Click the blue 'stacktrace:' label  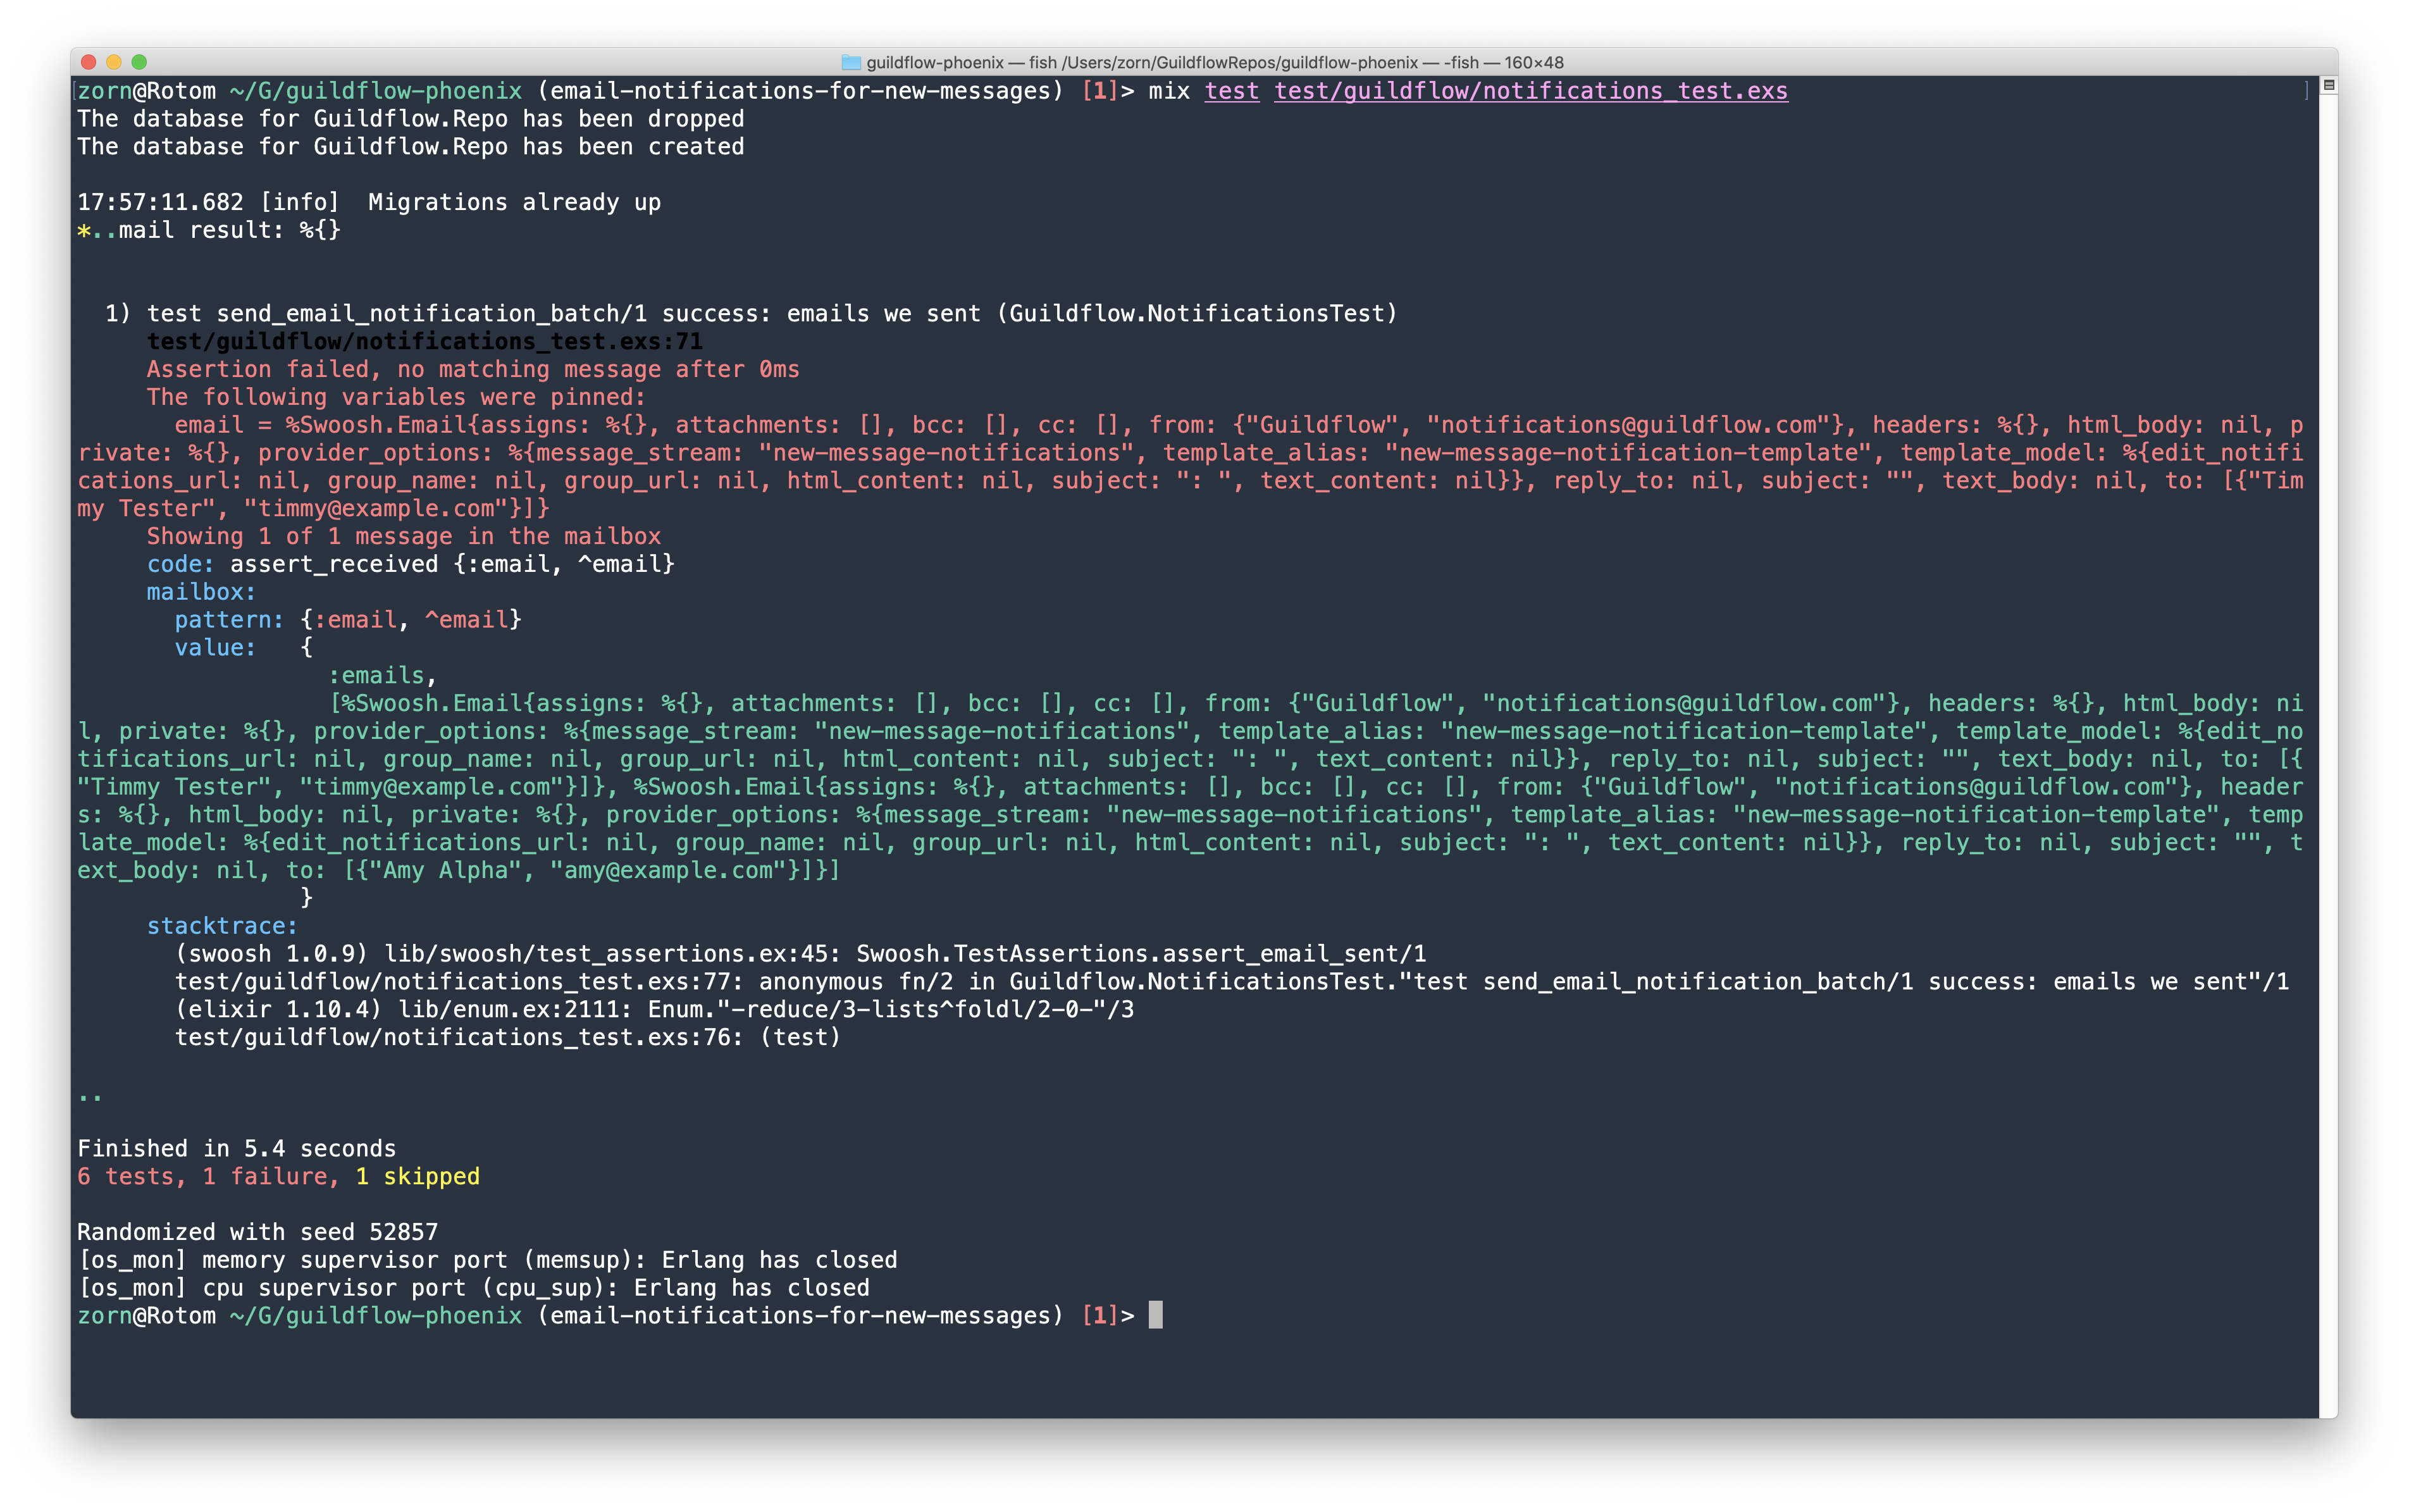(x=222, y=926)
